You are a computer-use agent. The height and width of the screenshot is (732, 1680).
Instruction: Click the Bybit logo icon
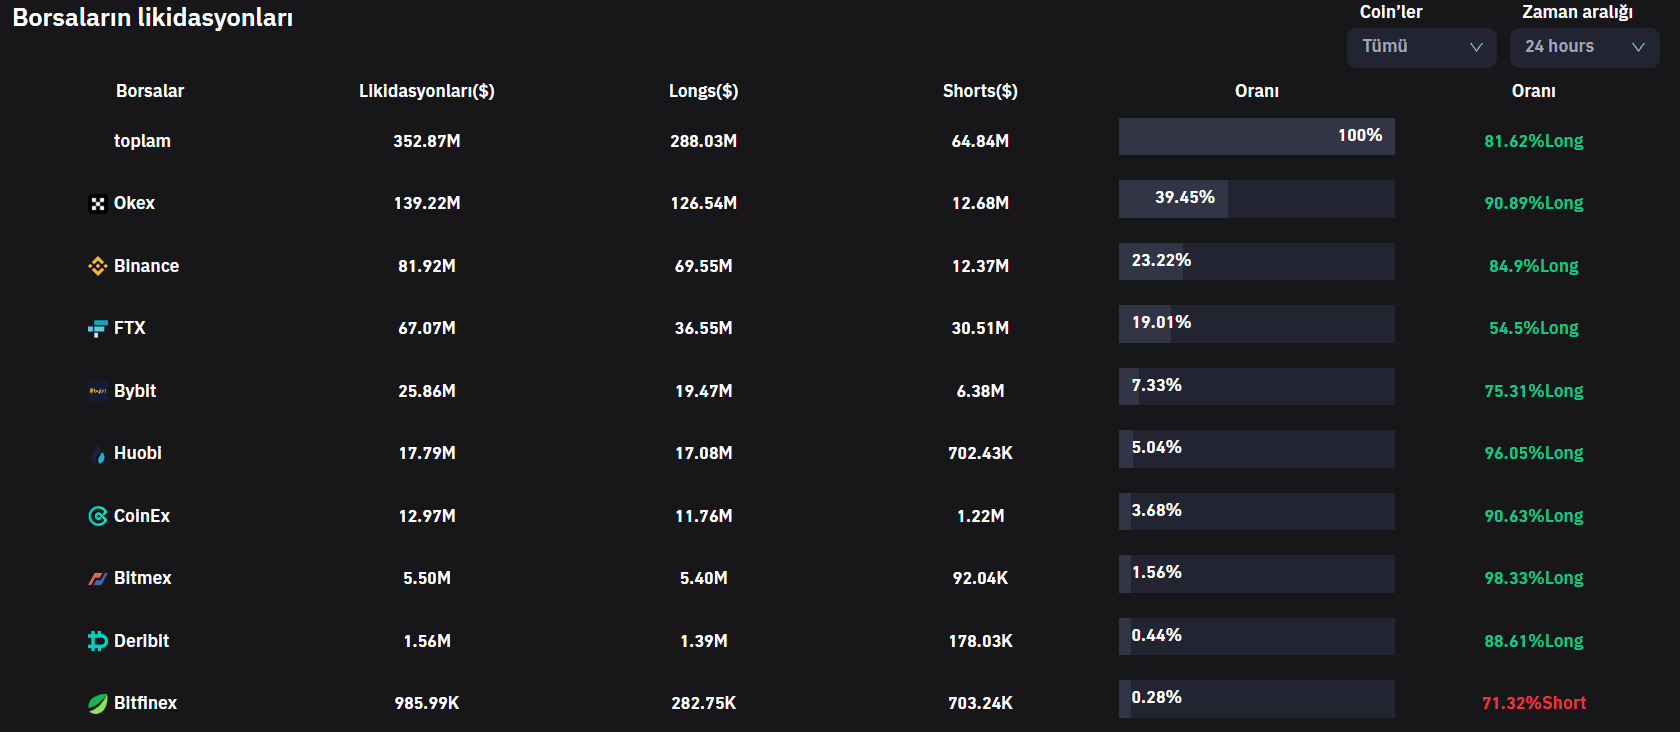[x=98, y=391]
